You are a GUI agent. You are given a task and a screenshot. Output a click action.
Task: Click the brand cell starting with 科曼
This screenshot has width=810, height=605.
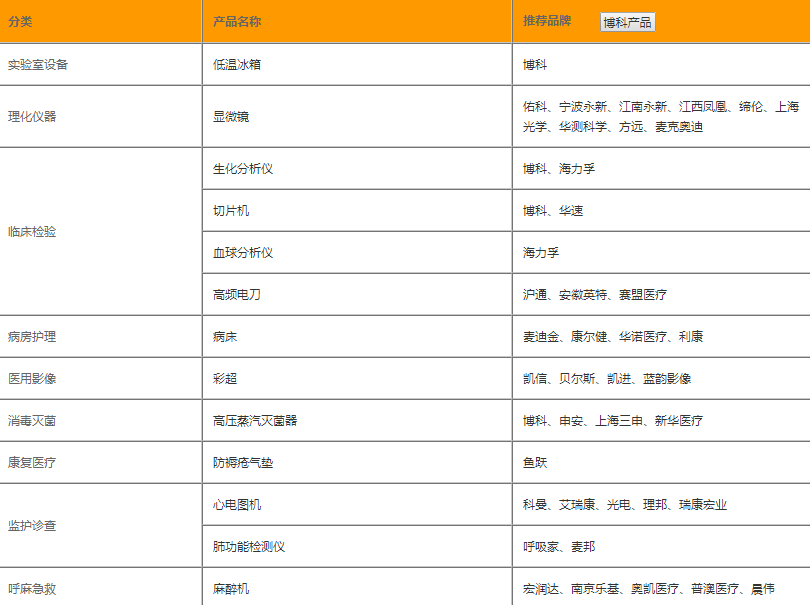pos(661,504)
